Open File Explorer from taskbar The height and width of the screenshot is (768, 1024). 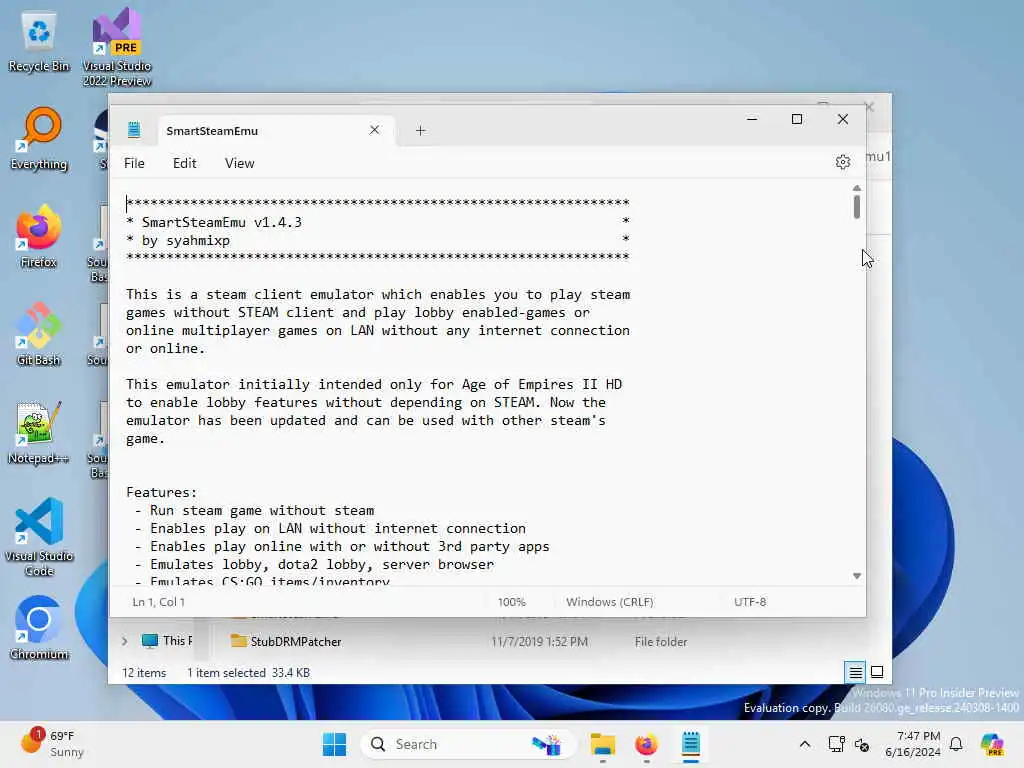602,744
